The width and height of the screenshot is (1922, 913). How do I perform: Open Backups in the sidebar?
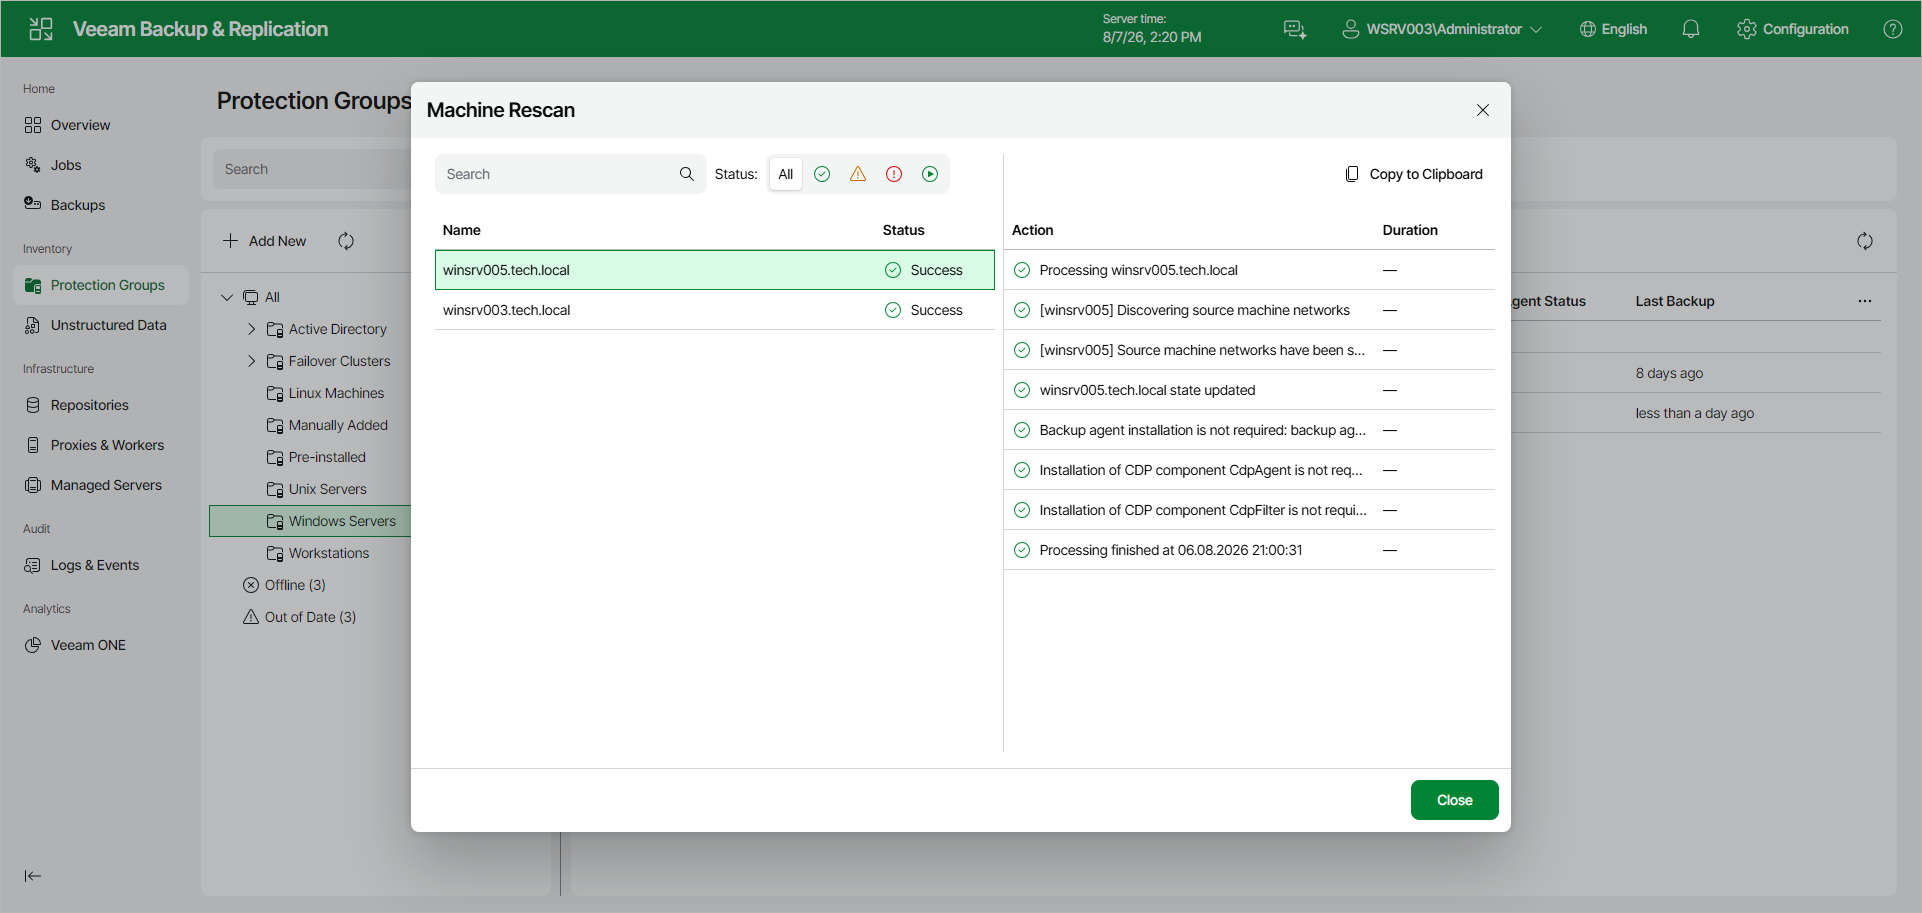click(x=101, y=205)
